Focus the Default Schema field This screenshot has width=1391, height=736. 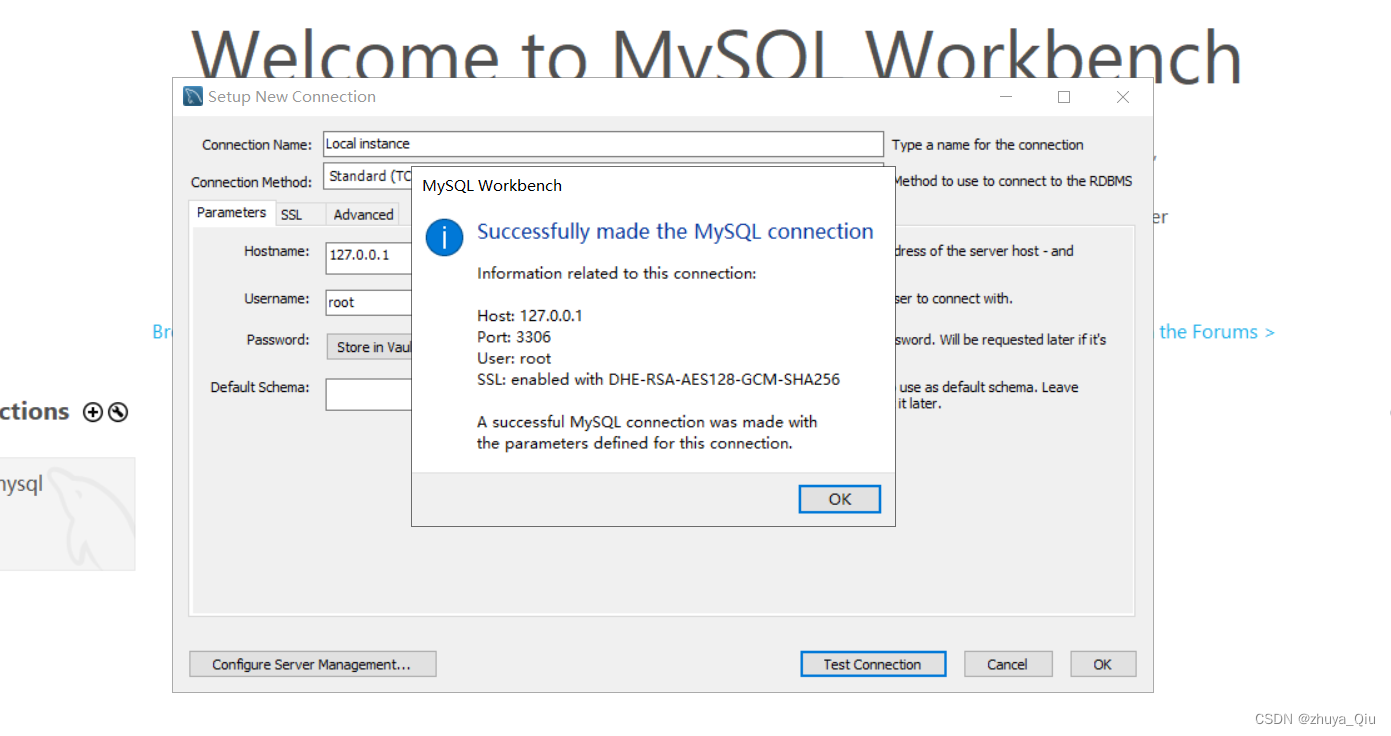[x=368, y=394]
